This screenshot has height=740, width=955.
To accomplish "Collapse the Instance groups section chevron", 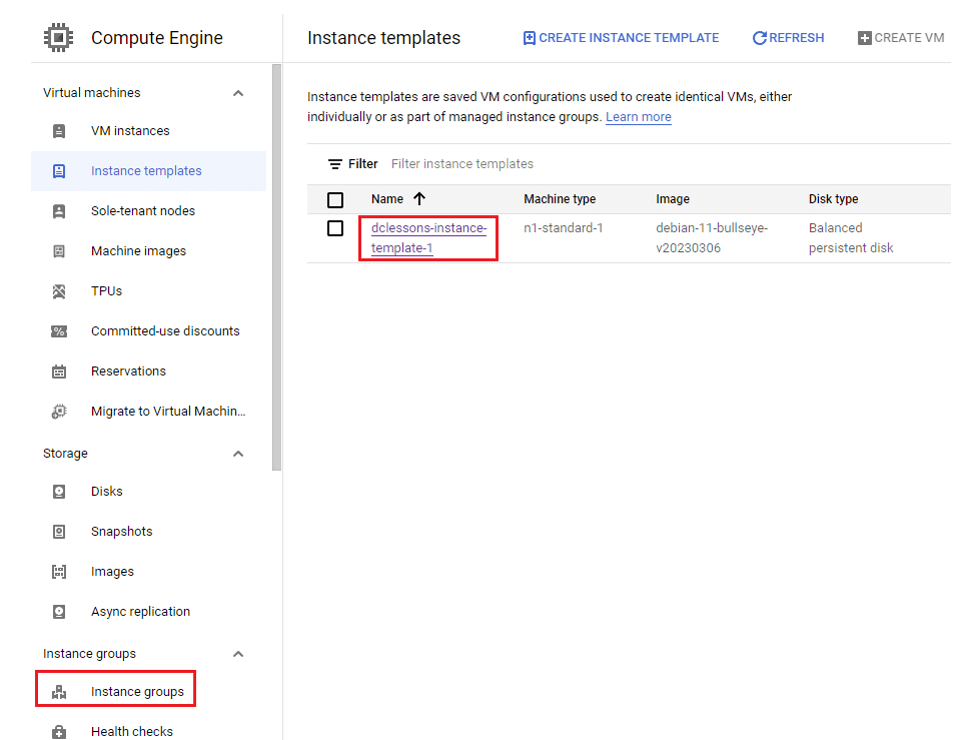I will point(238,654).
